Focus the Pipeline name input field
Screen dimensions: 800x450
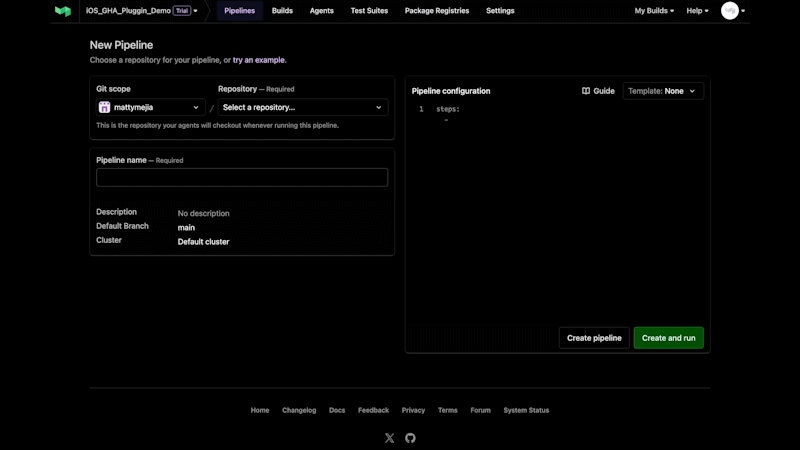(x=242, y=178)
